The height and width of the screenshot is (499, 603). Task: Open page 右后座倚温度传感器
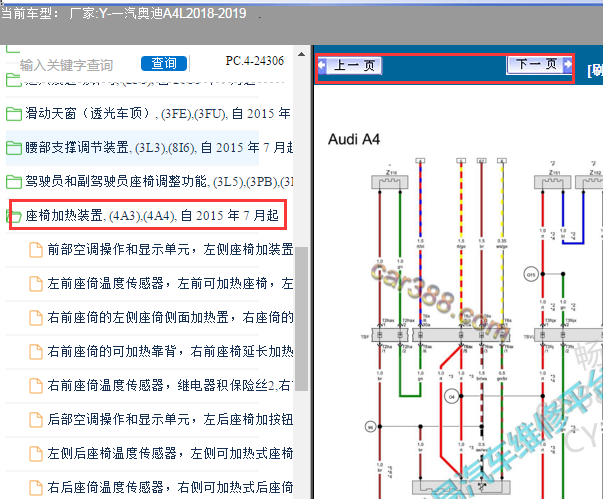[x=170, y=487]
